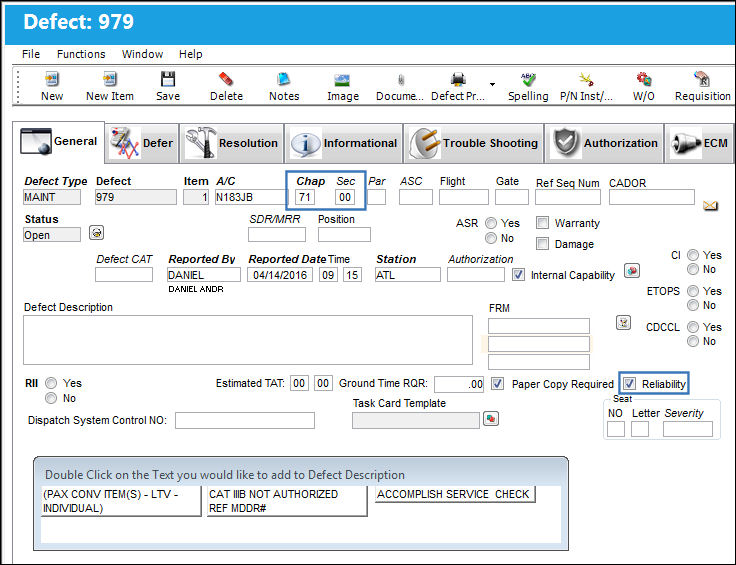Viewport: 736px width, 565px height.
Task: Click the Sec field showing 00
Action: pos(345,197)
